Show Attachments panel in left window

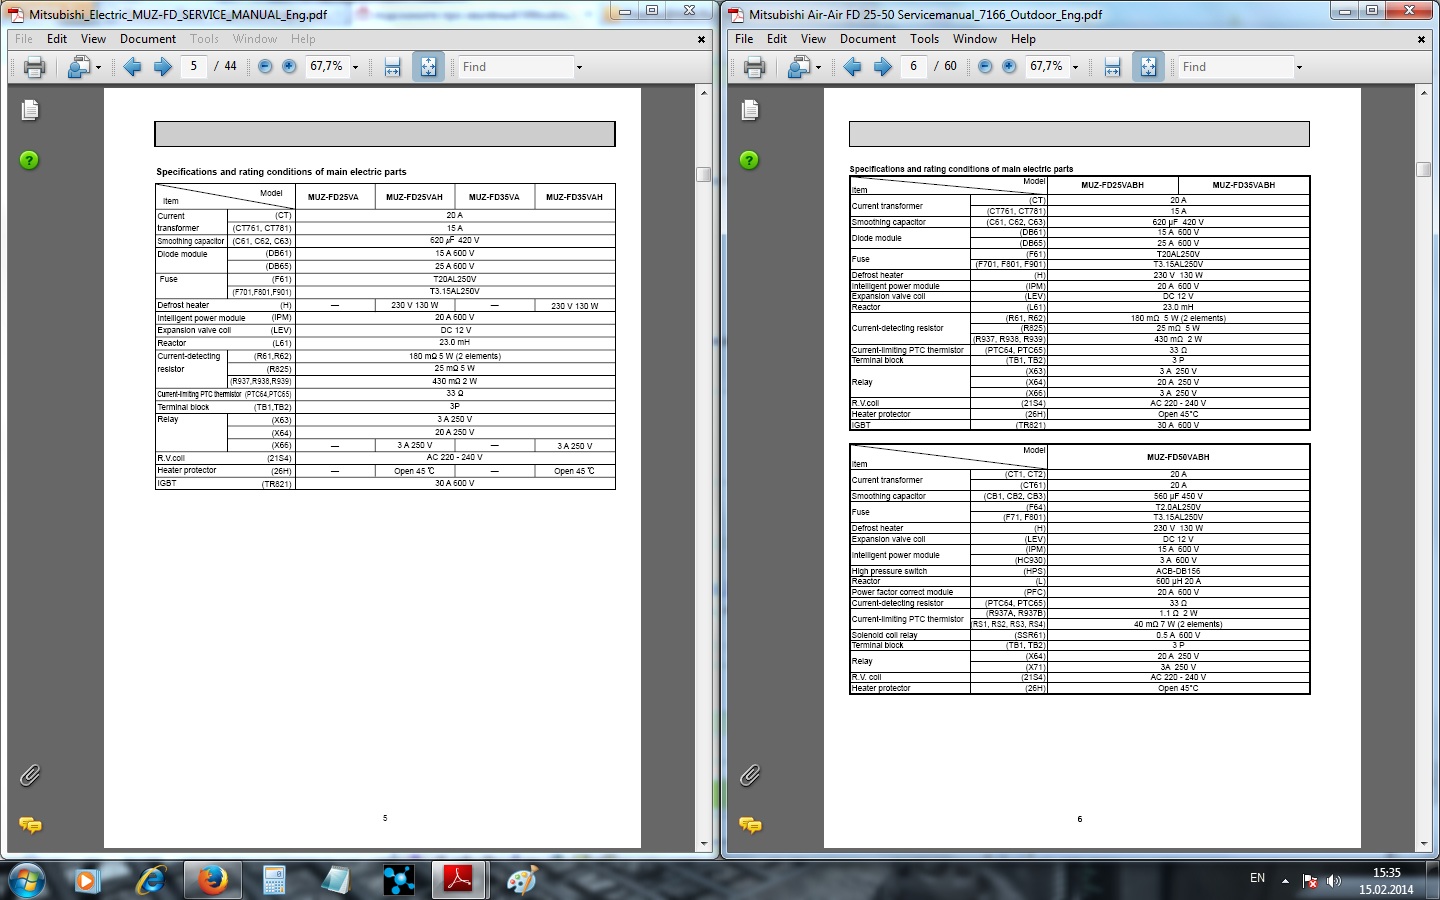30,775
